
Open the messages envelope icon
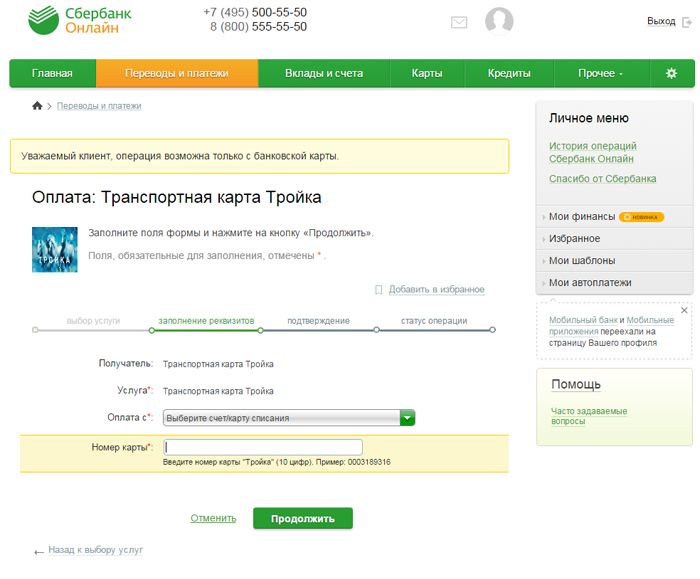click(459, 22)
